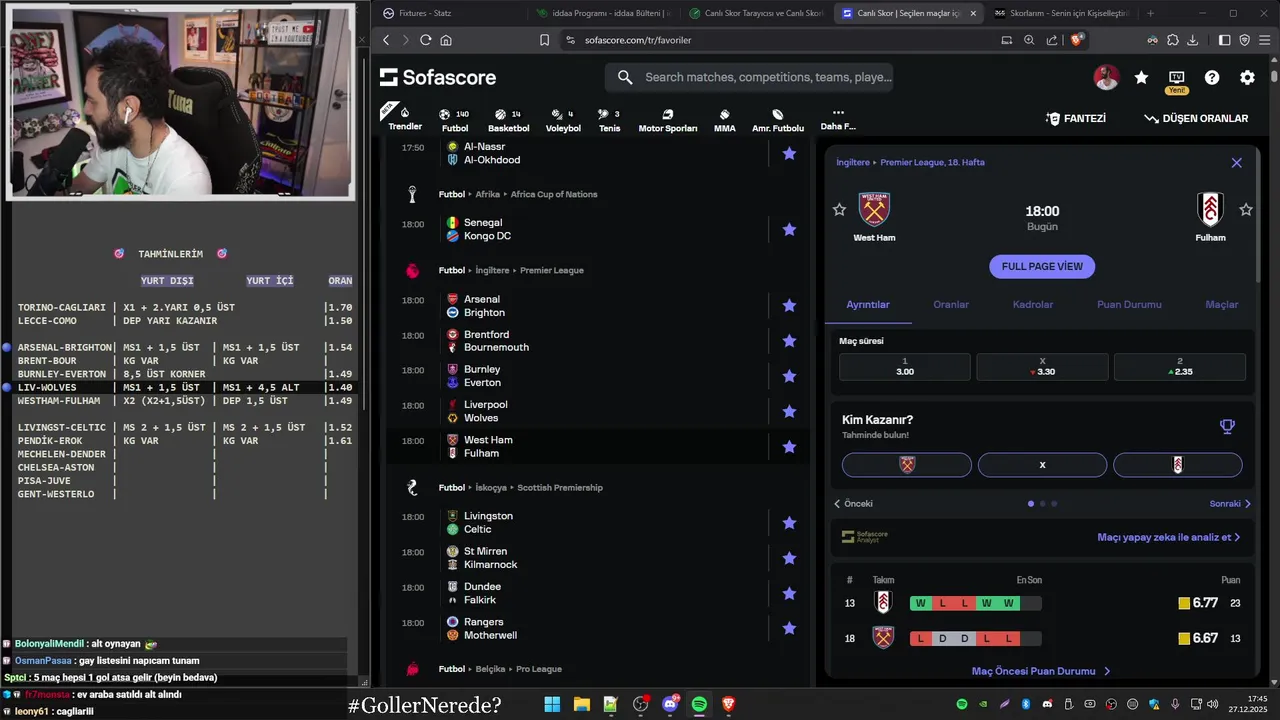The height and width of the screenshot is (720, 1280).
Task: Unfavorite the Brentford–Bournemouth match star
Action: (789, 341)
